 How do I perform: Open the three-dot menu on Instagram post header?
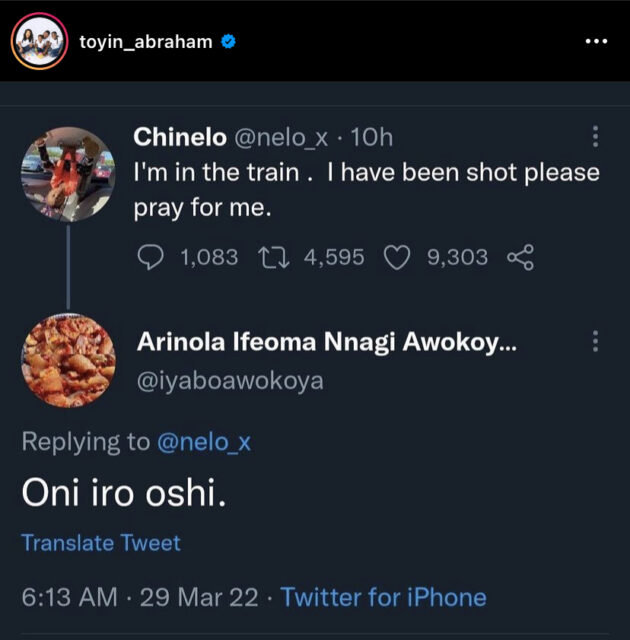[x=595, y=42]
